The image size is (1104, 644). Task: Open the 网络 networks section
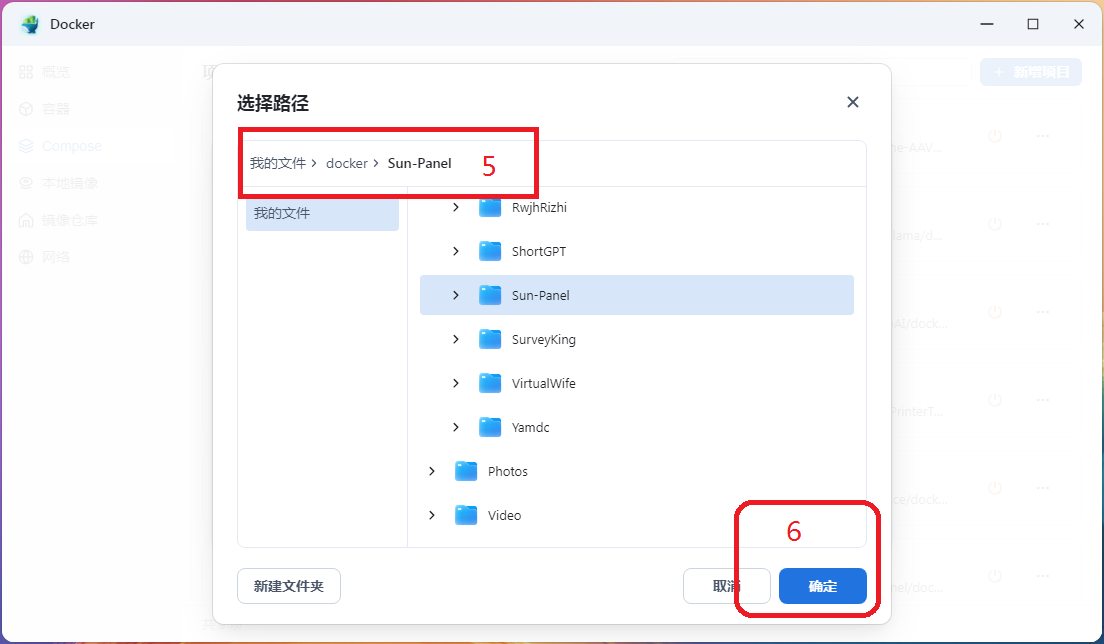tap(50, 256)
